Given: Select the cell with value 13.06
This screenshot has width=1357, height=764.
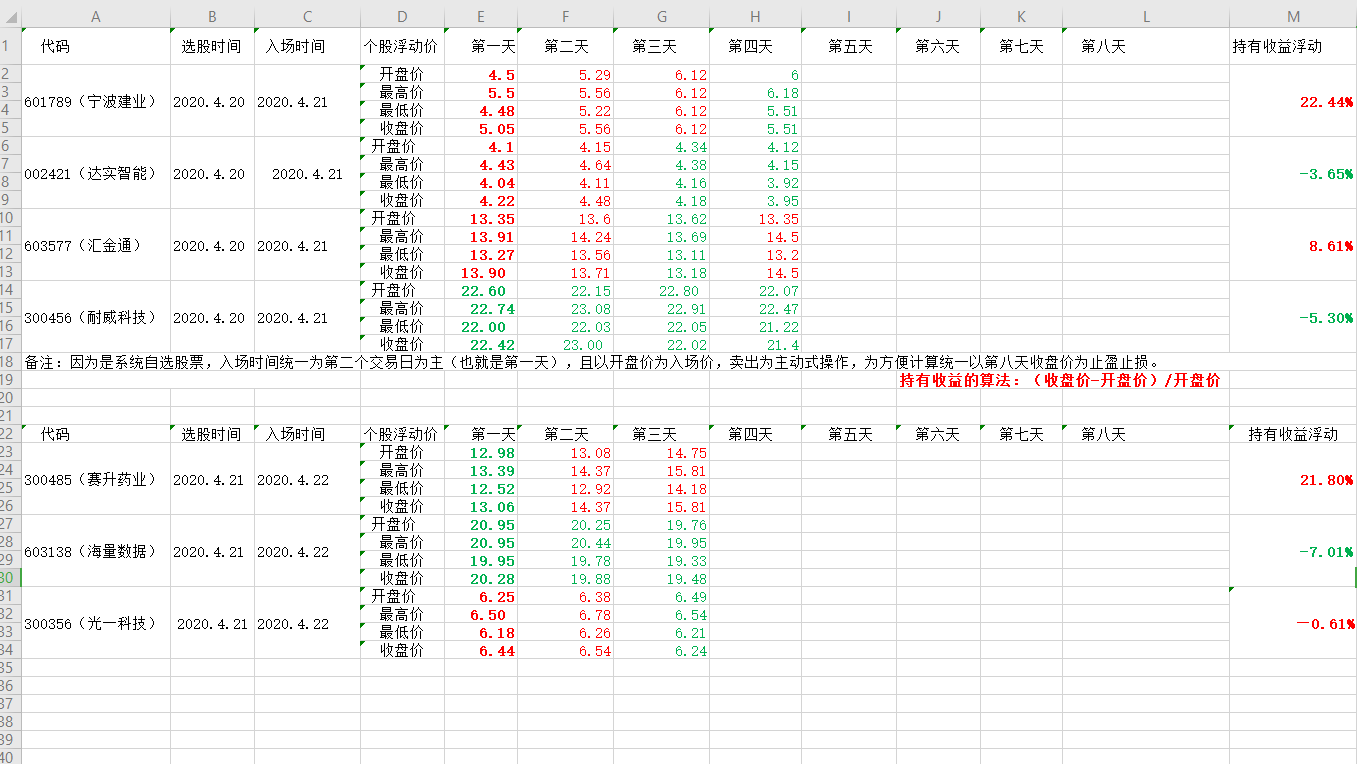Looking at the screenshot, I should coord(481,507).
